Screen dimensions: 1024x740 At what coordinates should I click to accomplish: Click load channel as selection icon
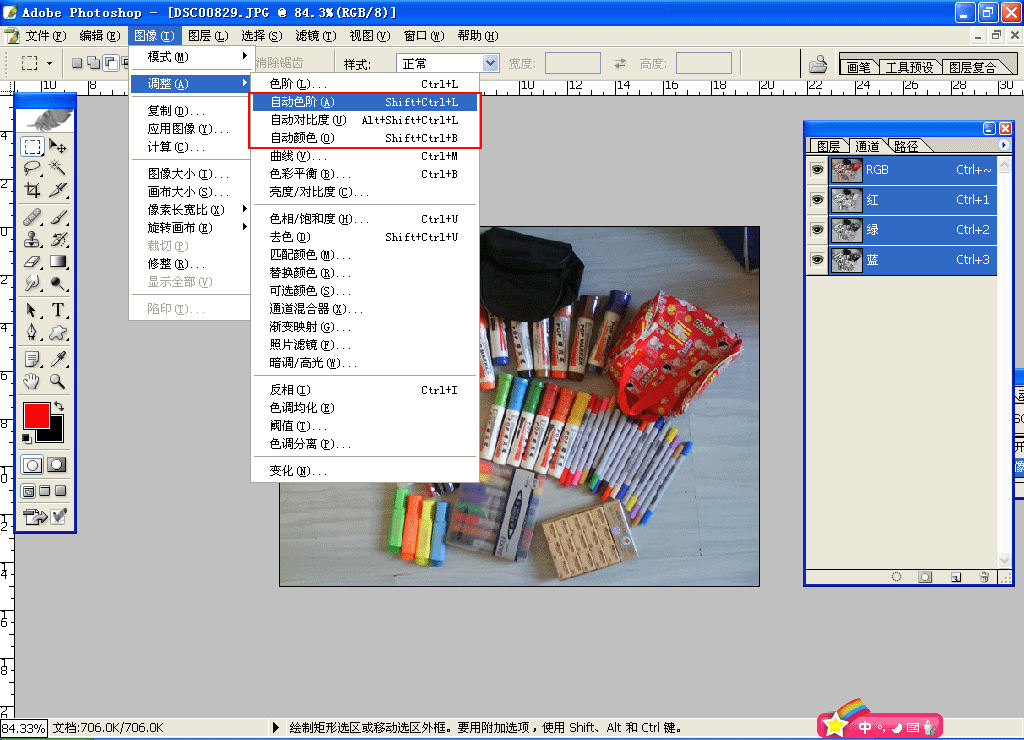pyautogui.click(x=897, y=577)
